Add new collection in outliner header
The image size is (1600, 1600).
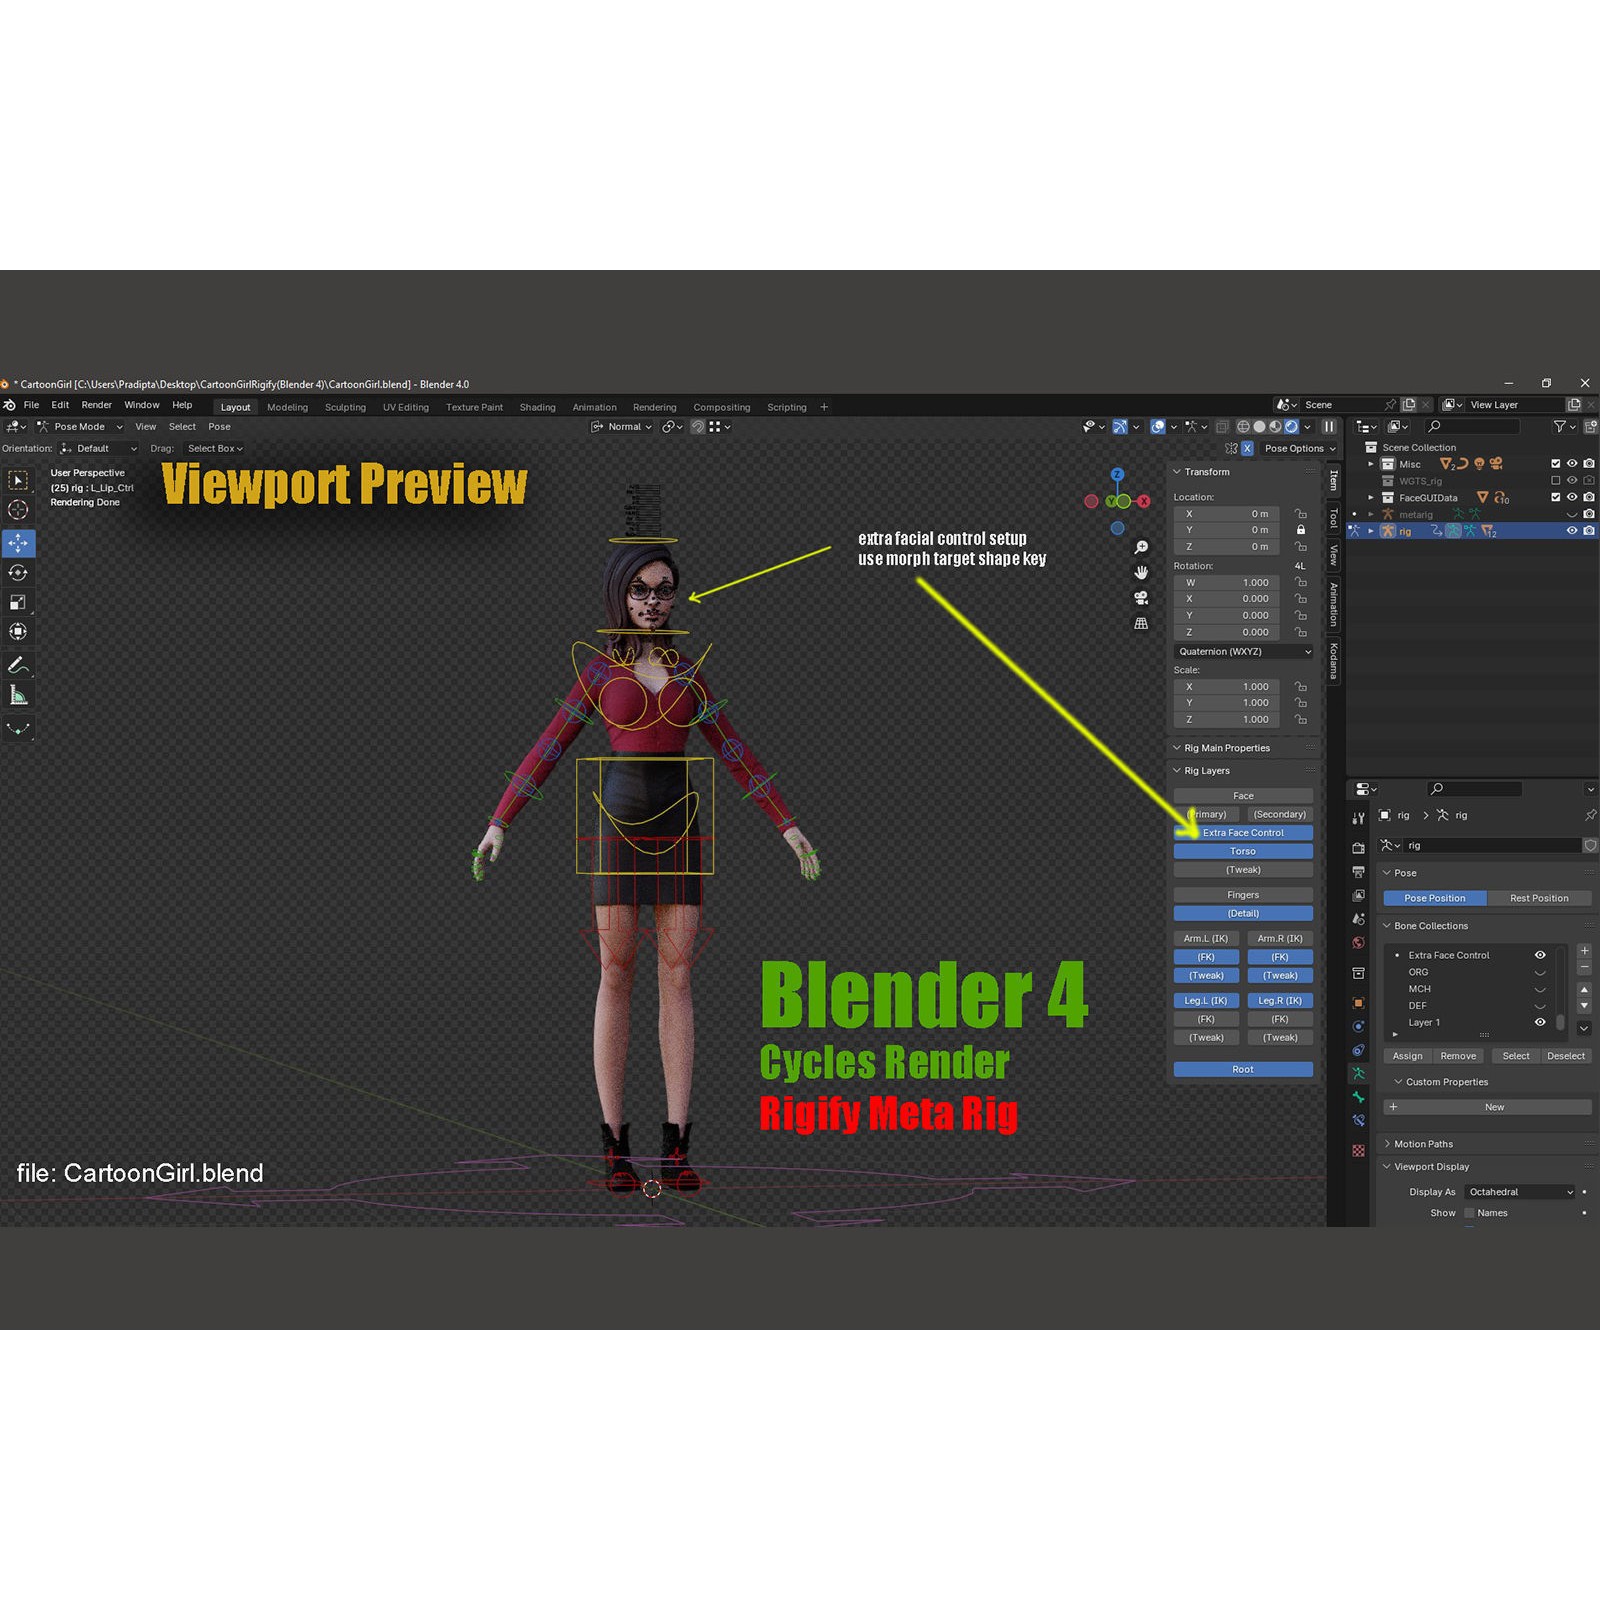point(1590,427)
